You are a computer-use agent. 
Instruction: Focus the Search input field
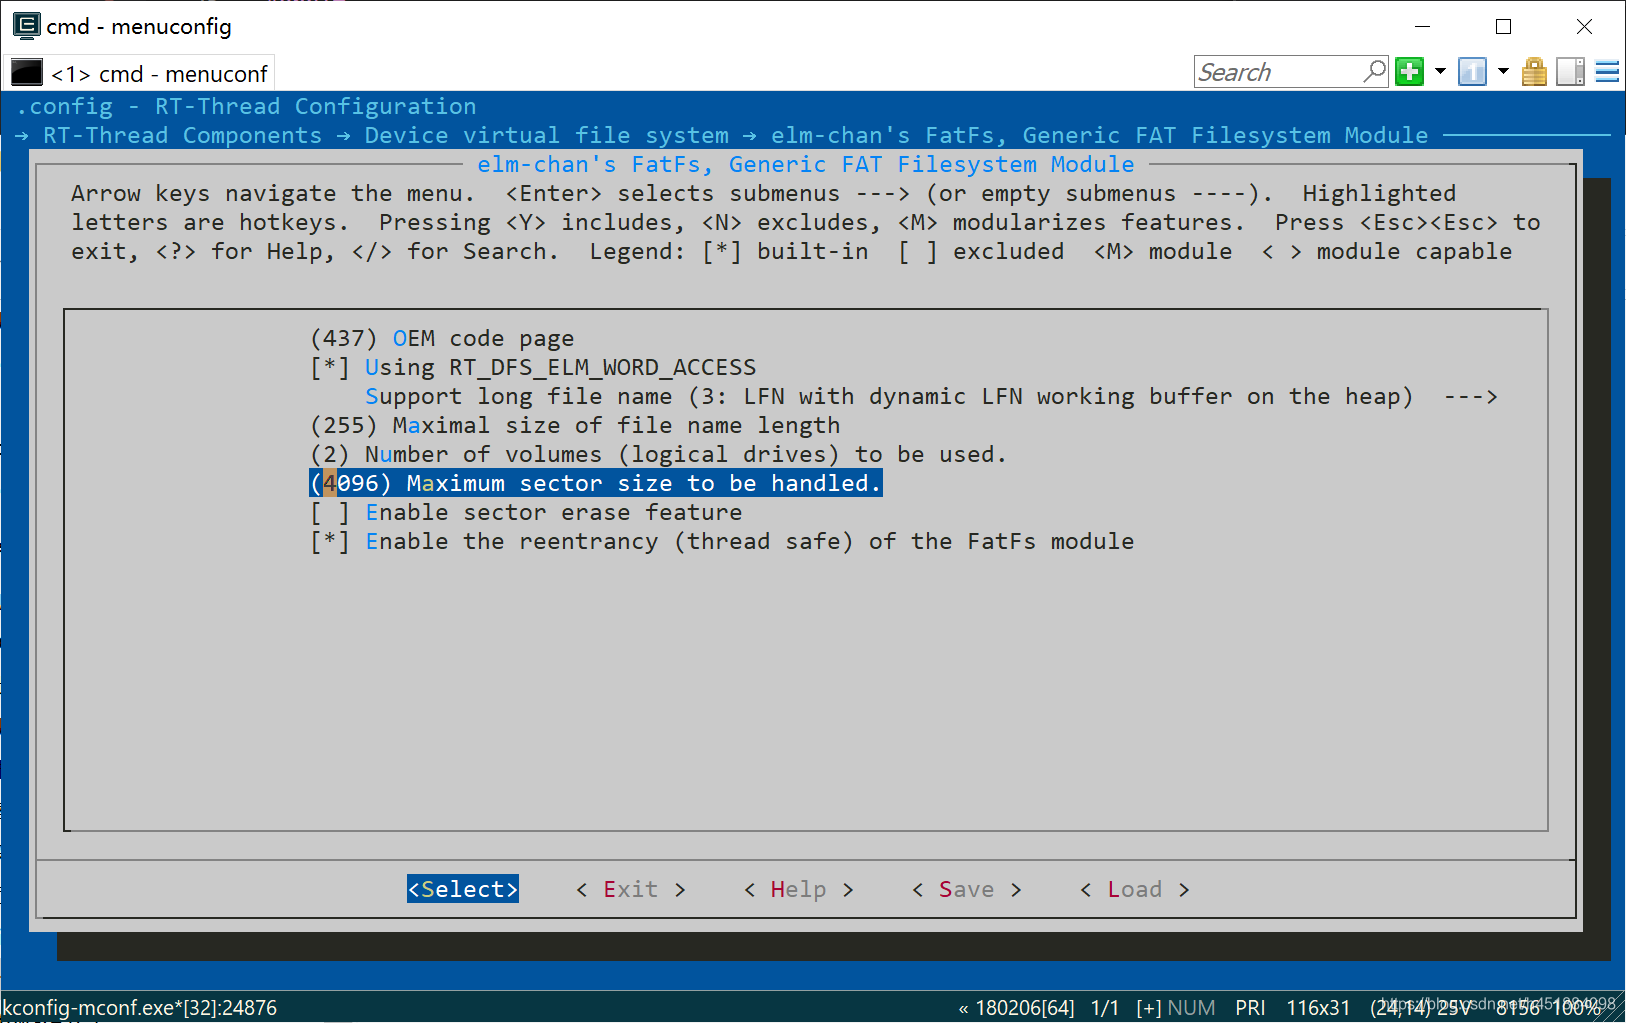click(1278, 72)
